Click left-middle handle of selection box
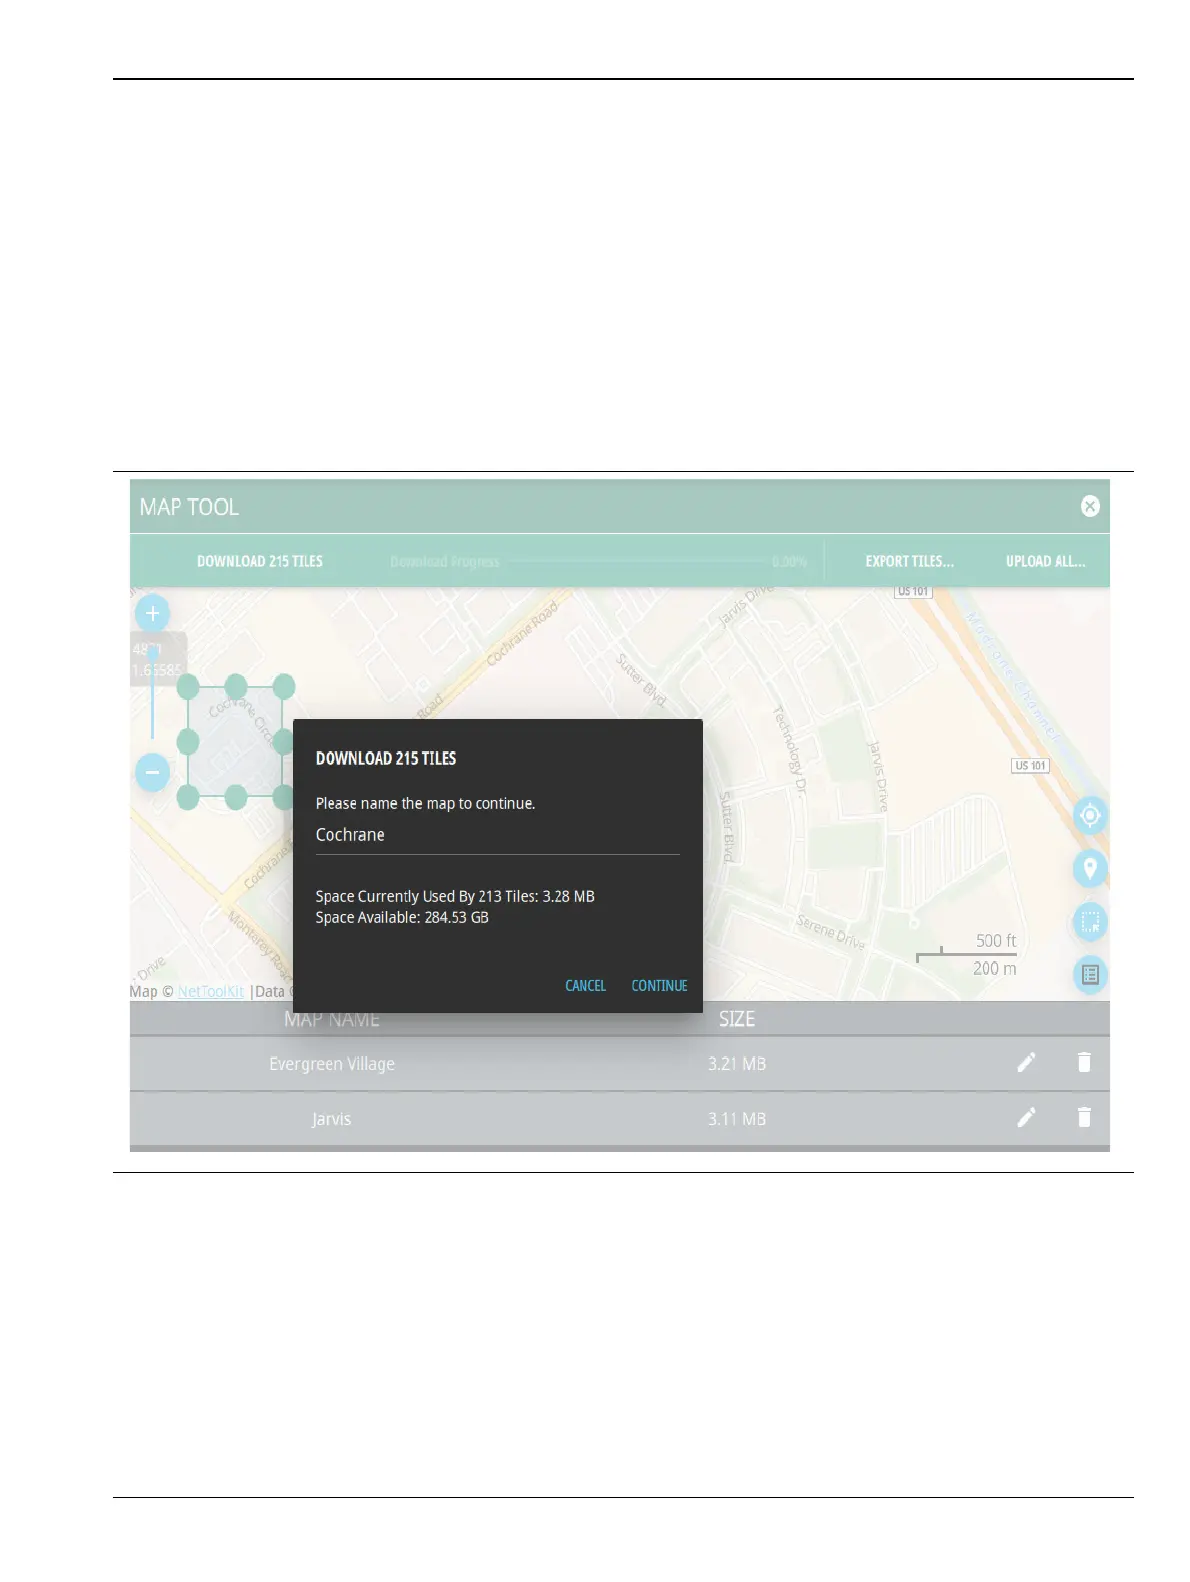Screen dimensions: 1190x1582 click(187, 742)
